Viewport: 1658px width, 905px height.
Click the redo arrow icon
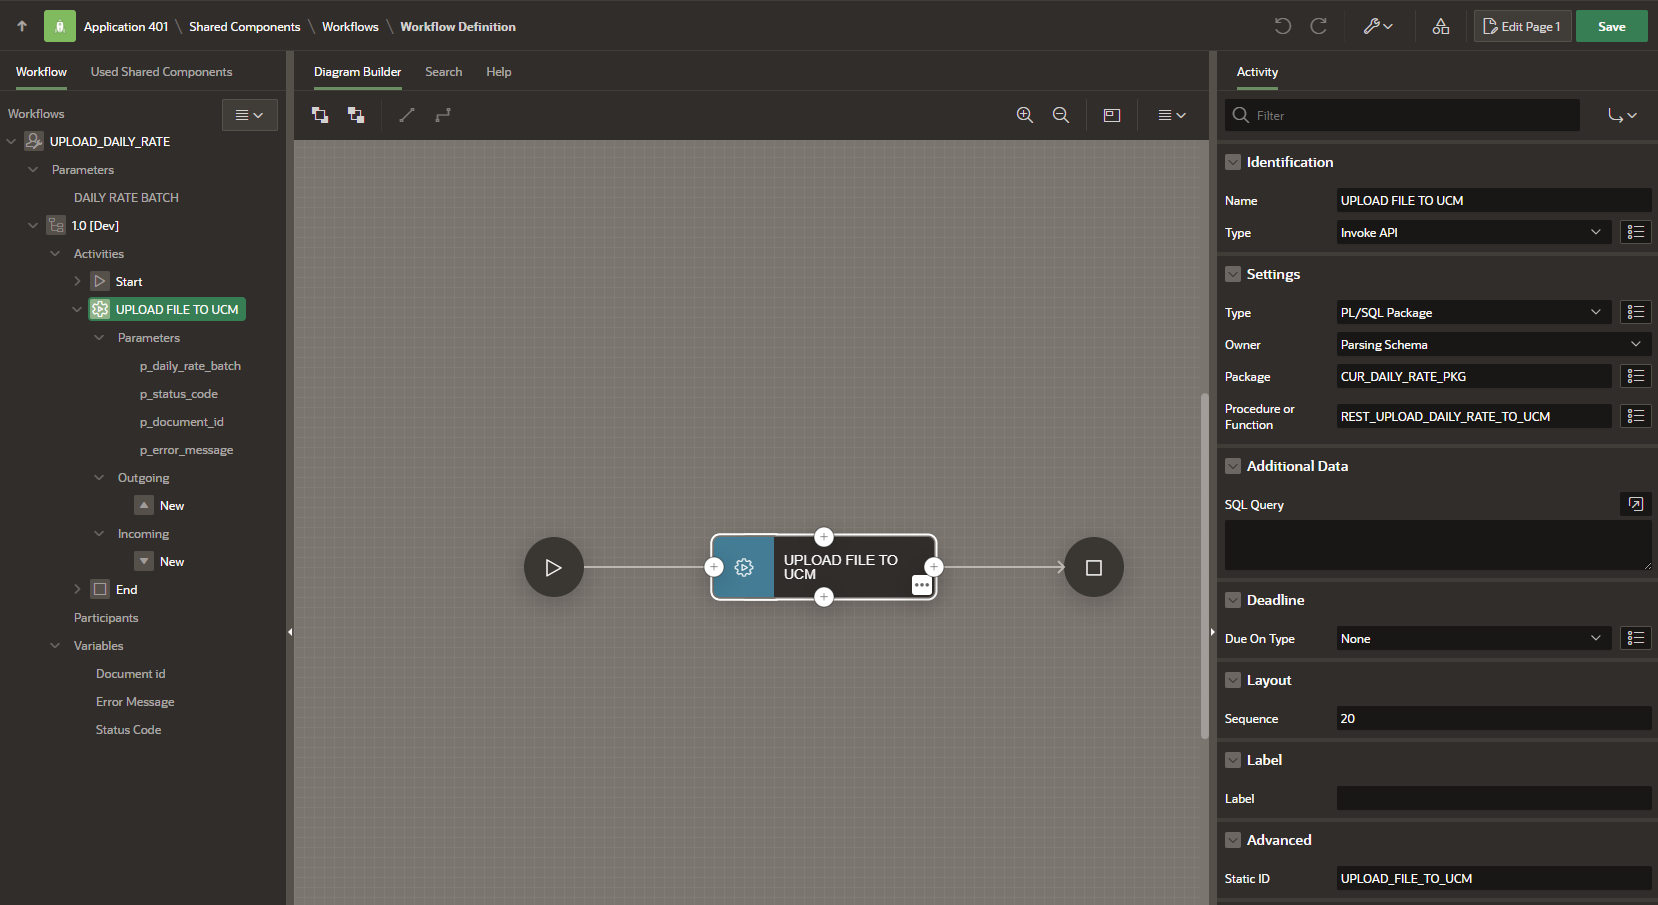(1318, 26)
